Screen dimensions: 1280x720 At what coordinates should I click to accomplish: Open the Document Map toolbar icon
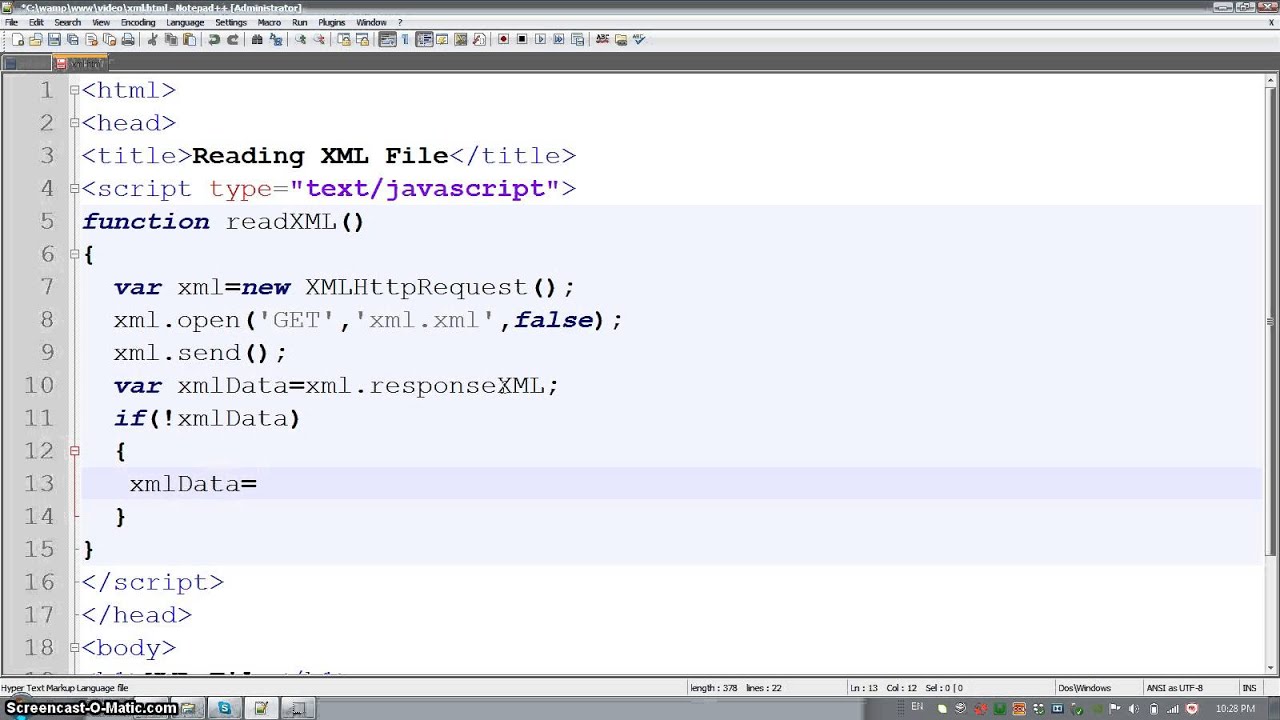click(460, 40)
